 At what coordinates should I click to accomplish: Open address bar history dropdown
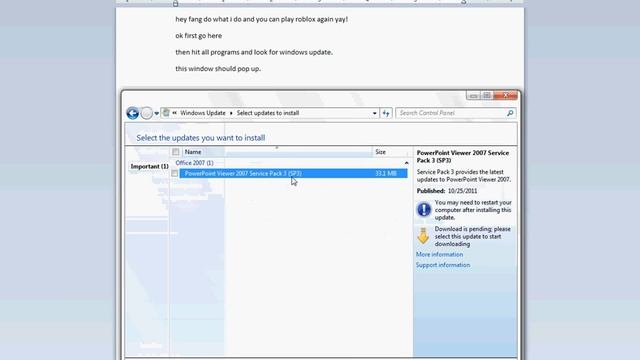tap(374, 113)
